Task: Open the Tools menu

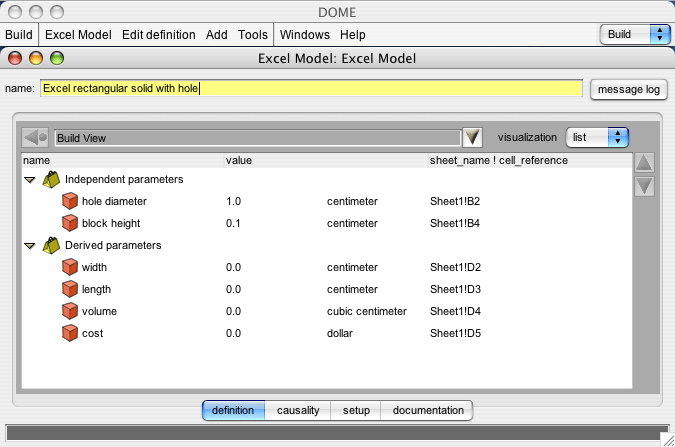Action: 253,34
